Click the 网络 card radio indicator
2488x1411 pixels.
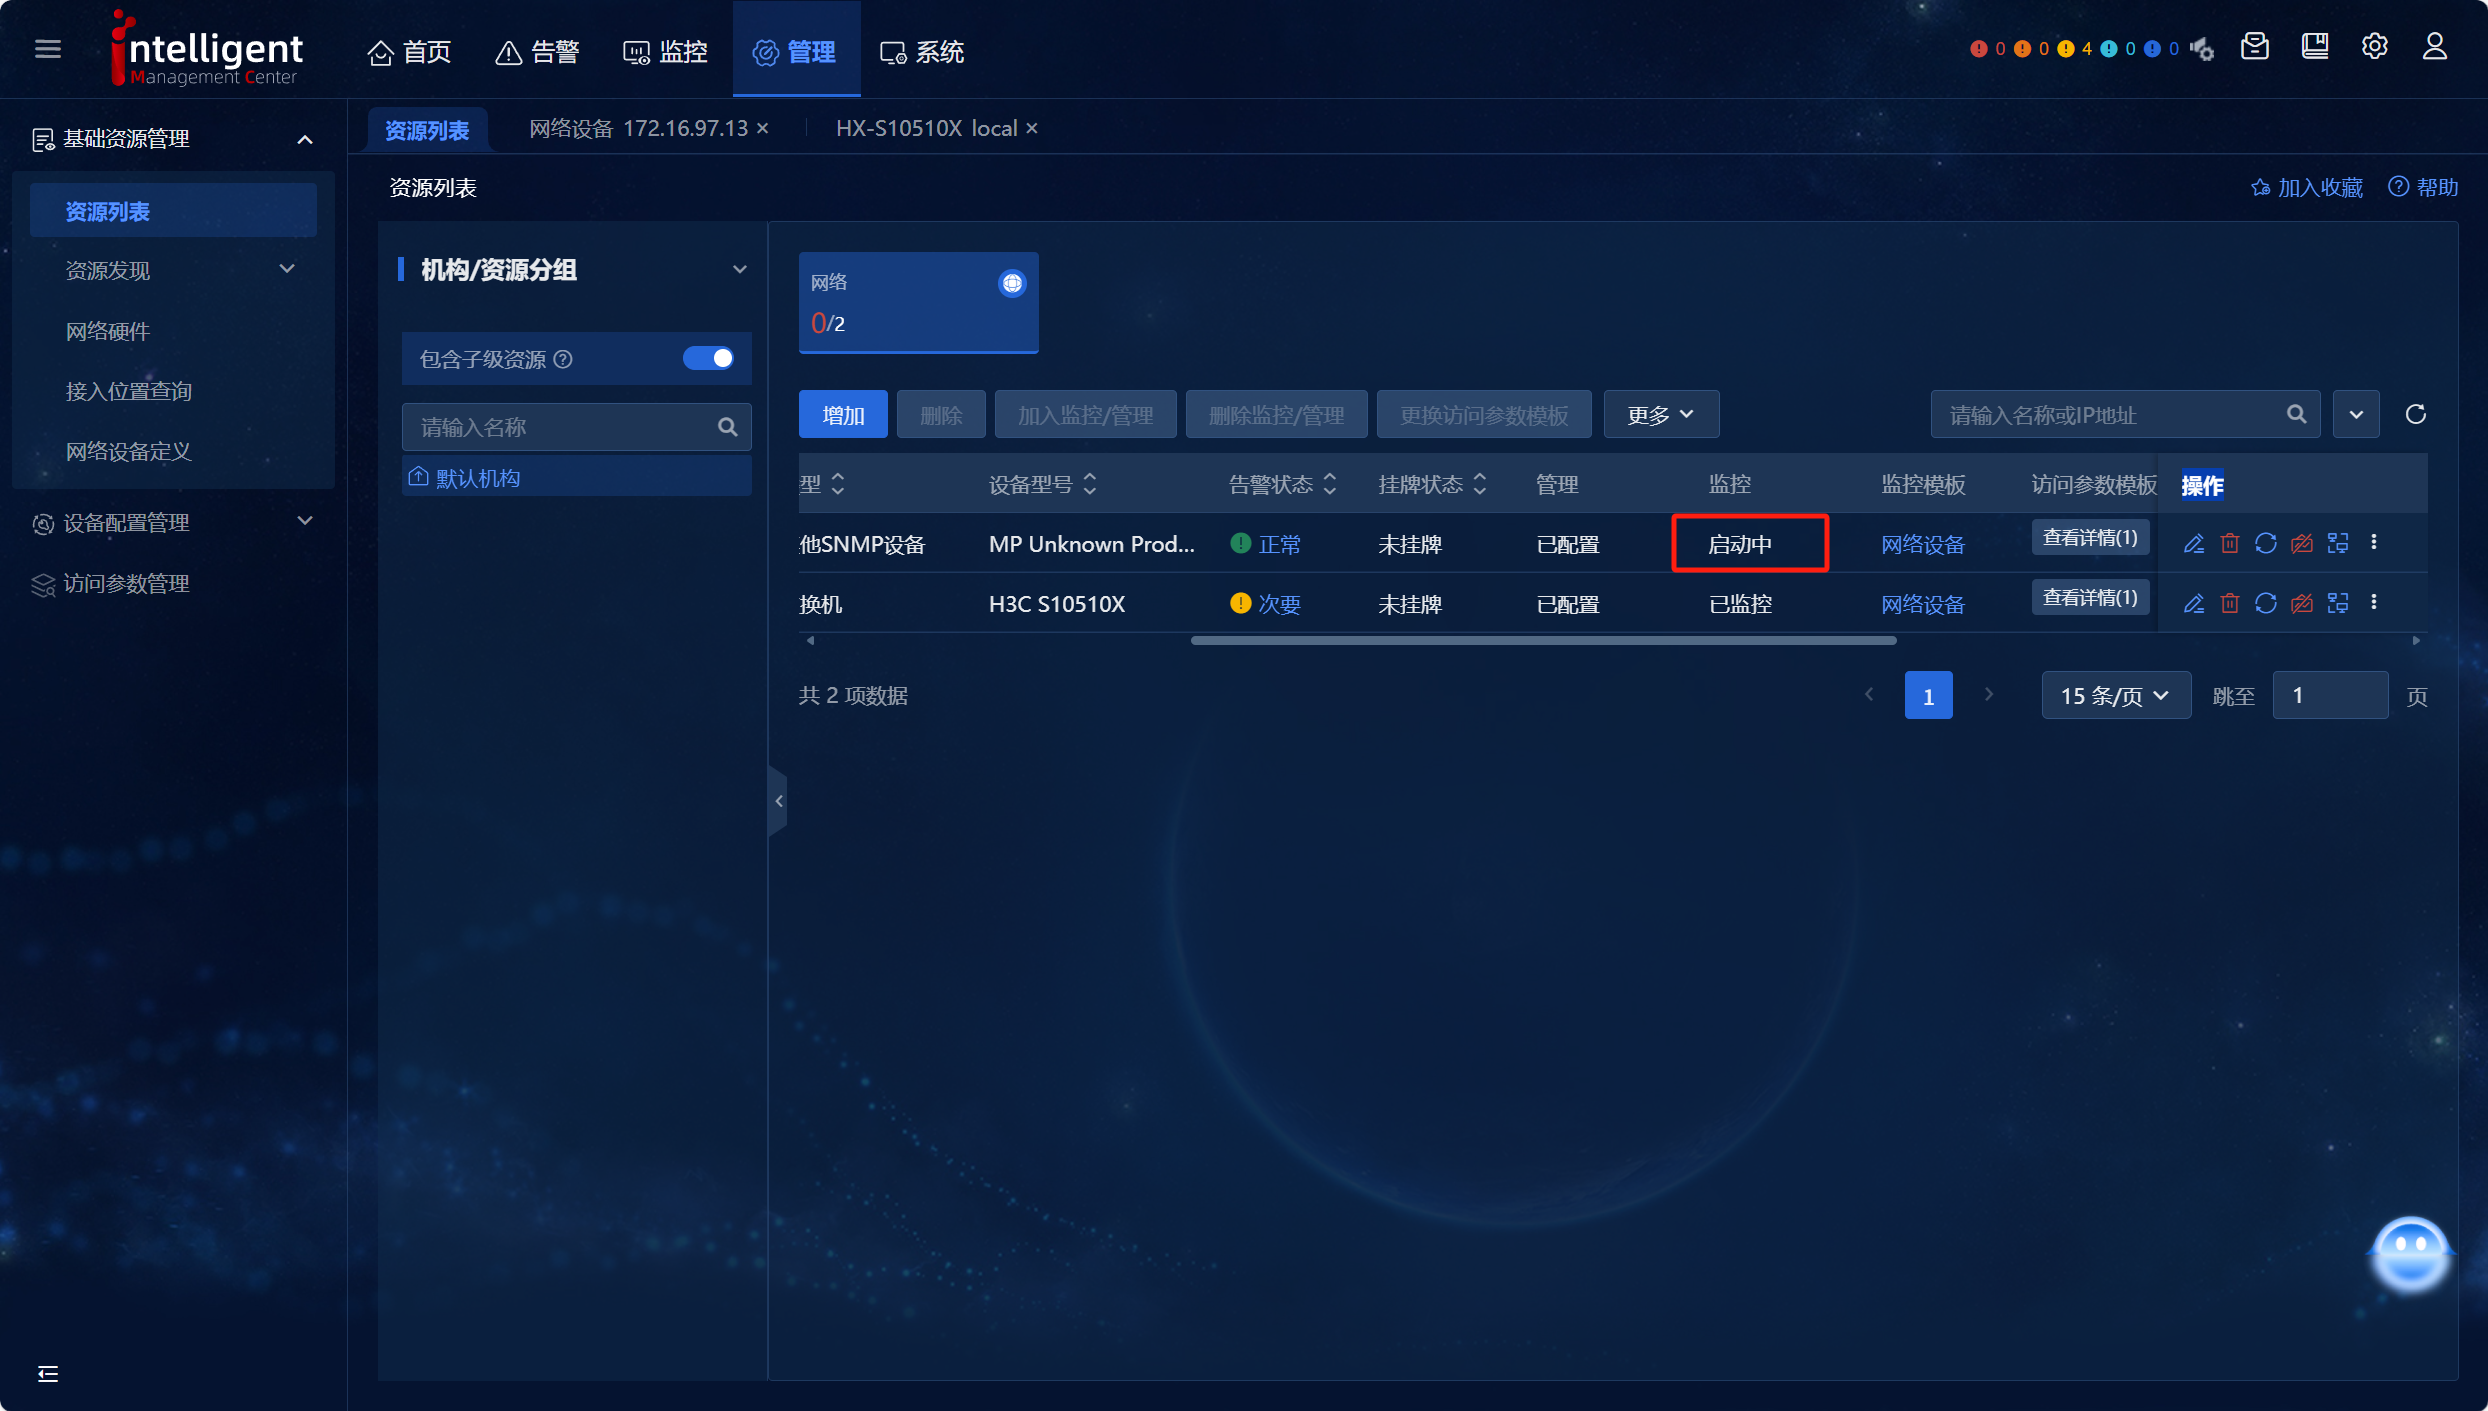click(1012, 283)
